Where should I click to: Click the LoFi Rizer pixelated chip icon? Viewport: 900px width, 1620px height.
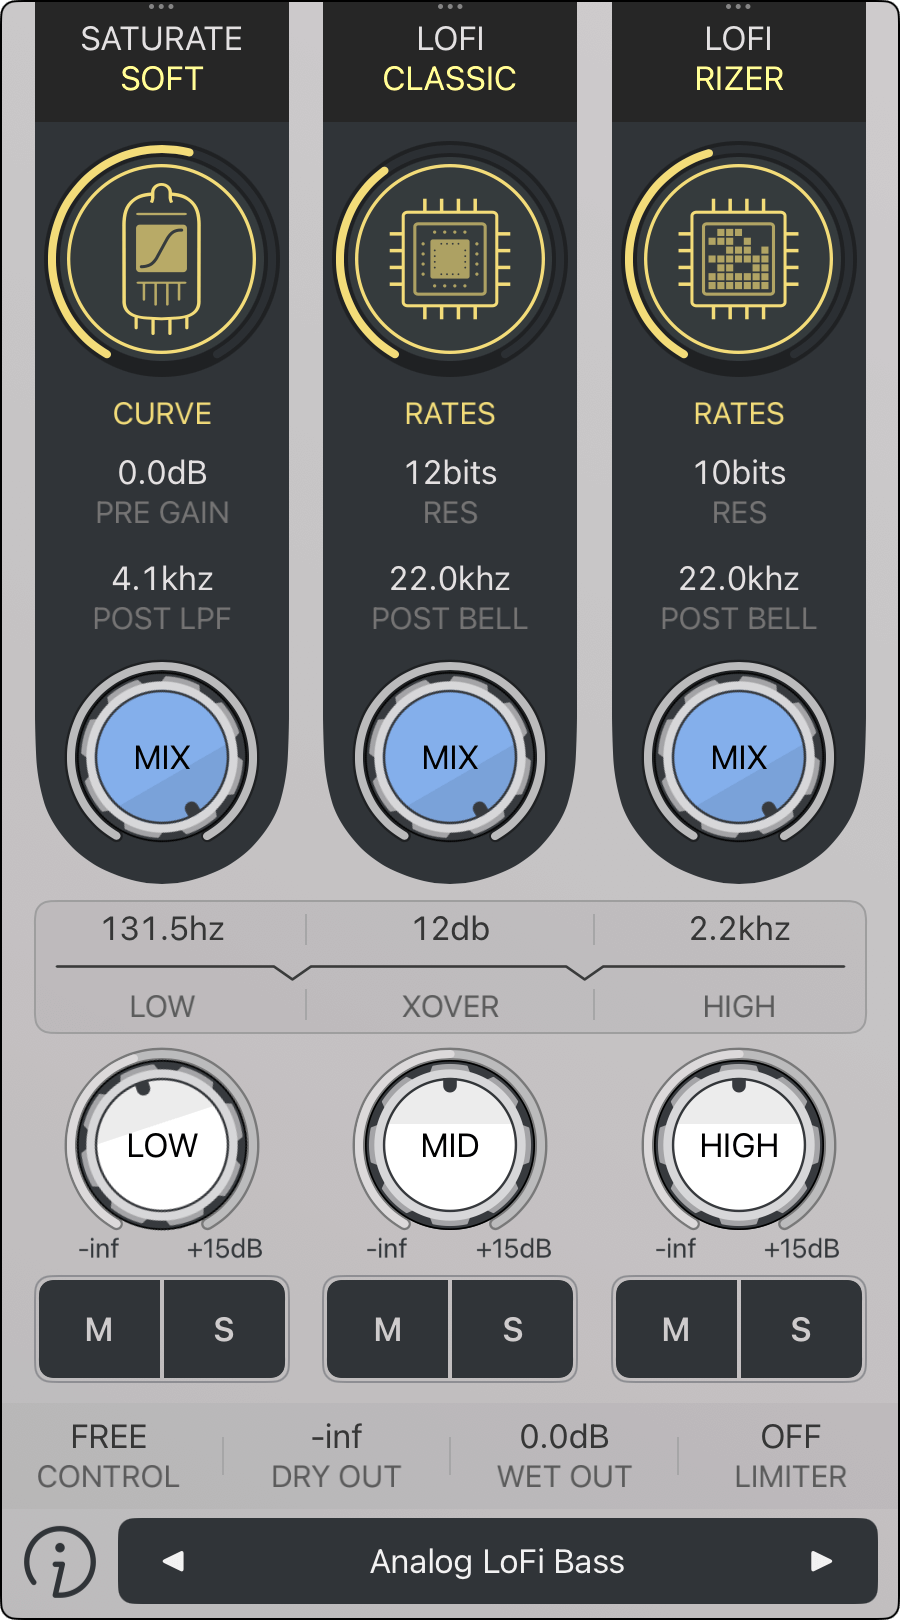click(x=738, y=260)
